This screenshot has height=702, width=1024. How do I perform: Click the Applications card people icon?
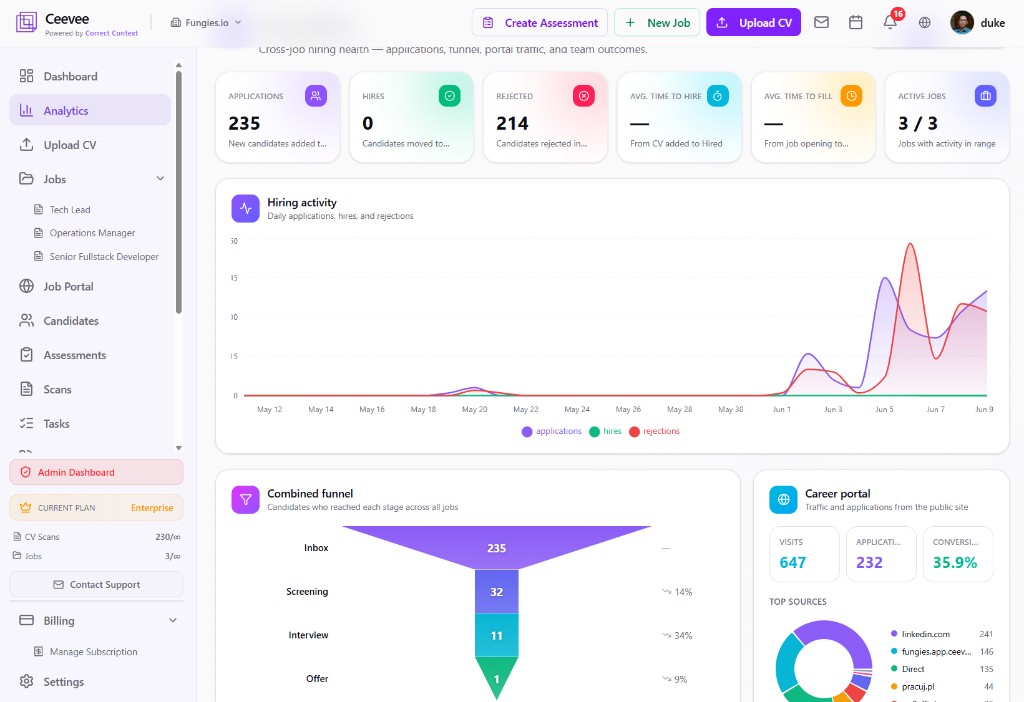(x=316, y=96)
